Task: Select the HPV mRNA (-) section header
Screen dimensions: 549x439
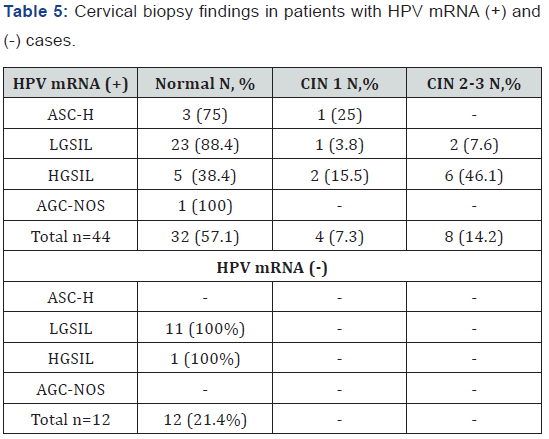Action: (272, 266)
